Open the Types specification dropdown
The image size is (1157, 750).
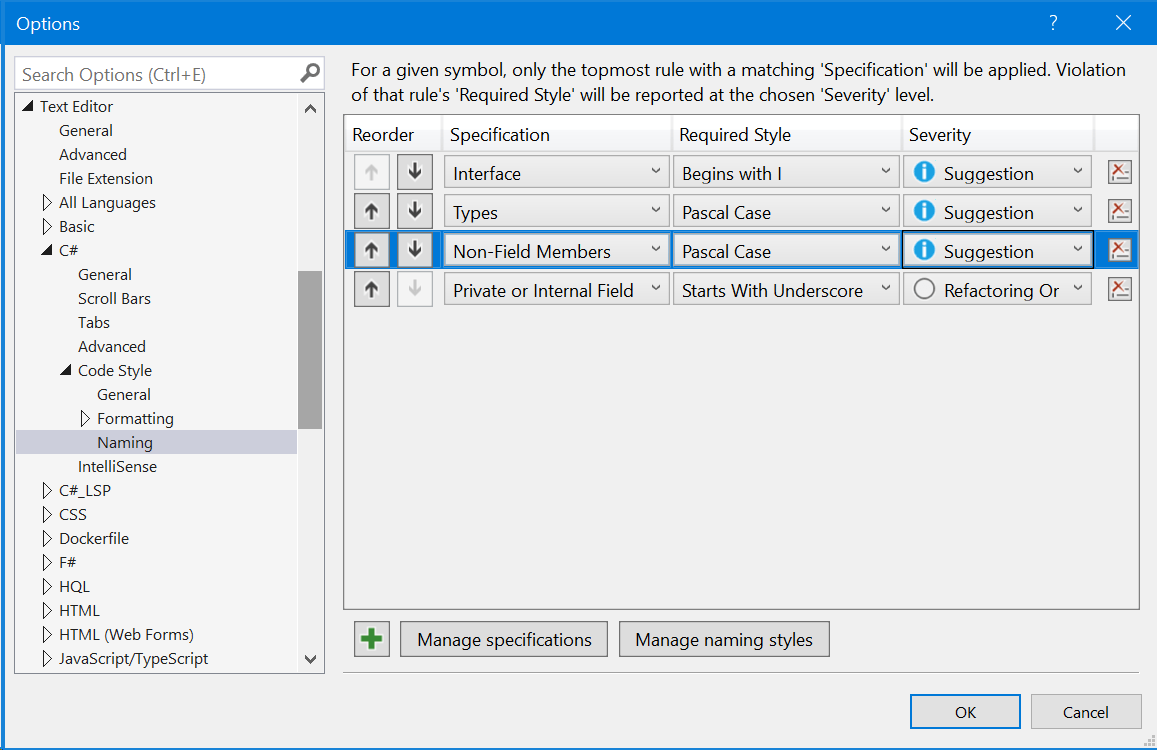click(556, 212)
